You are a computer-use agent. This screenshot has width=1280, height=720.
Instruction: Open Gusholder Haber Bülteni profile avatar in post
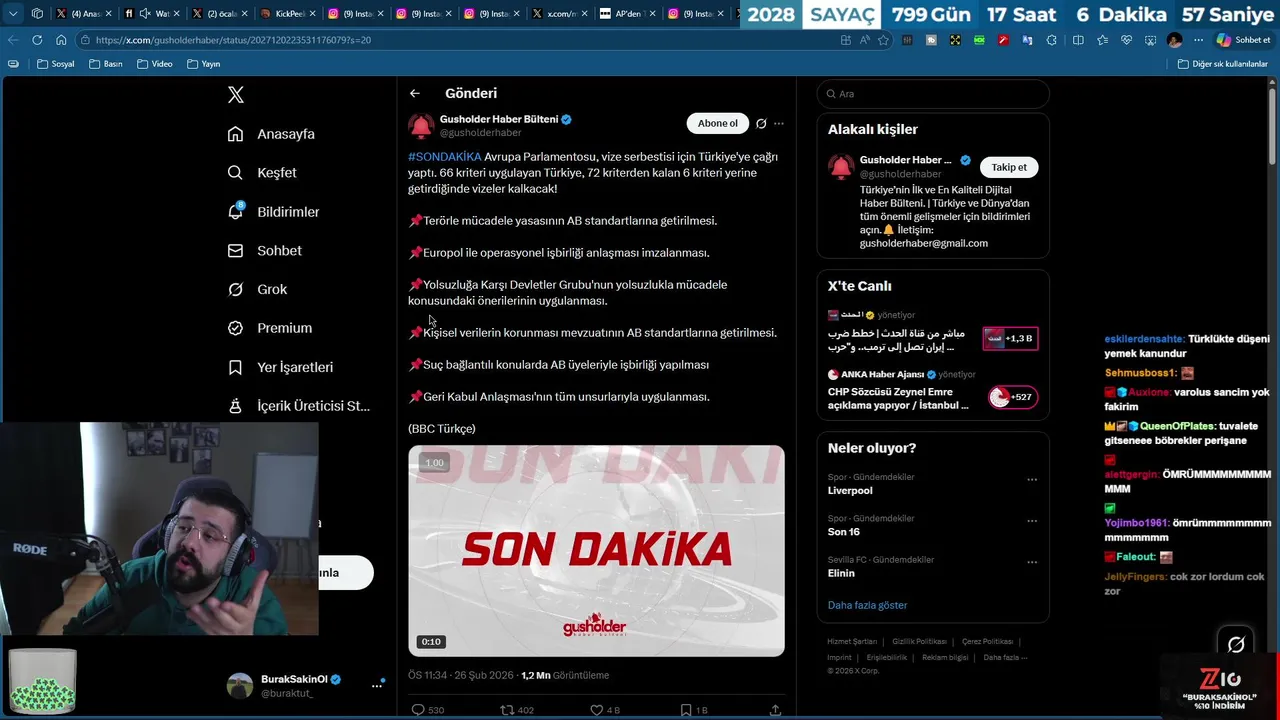pos(421,126)
